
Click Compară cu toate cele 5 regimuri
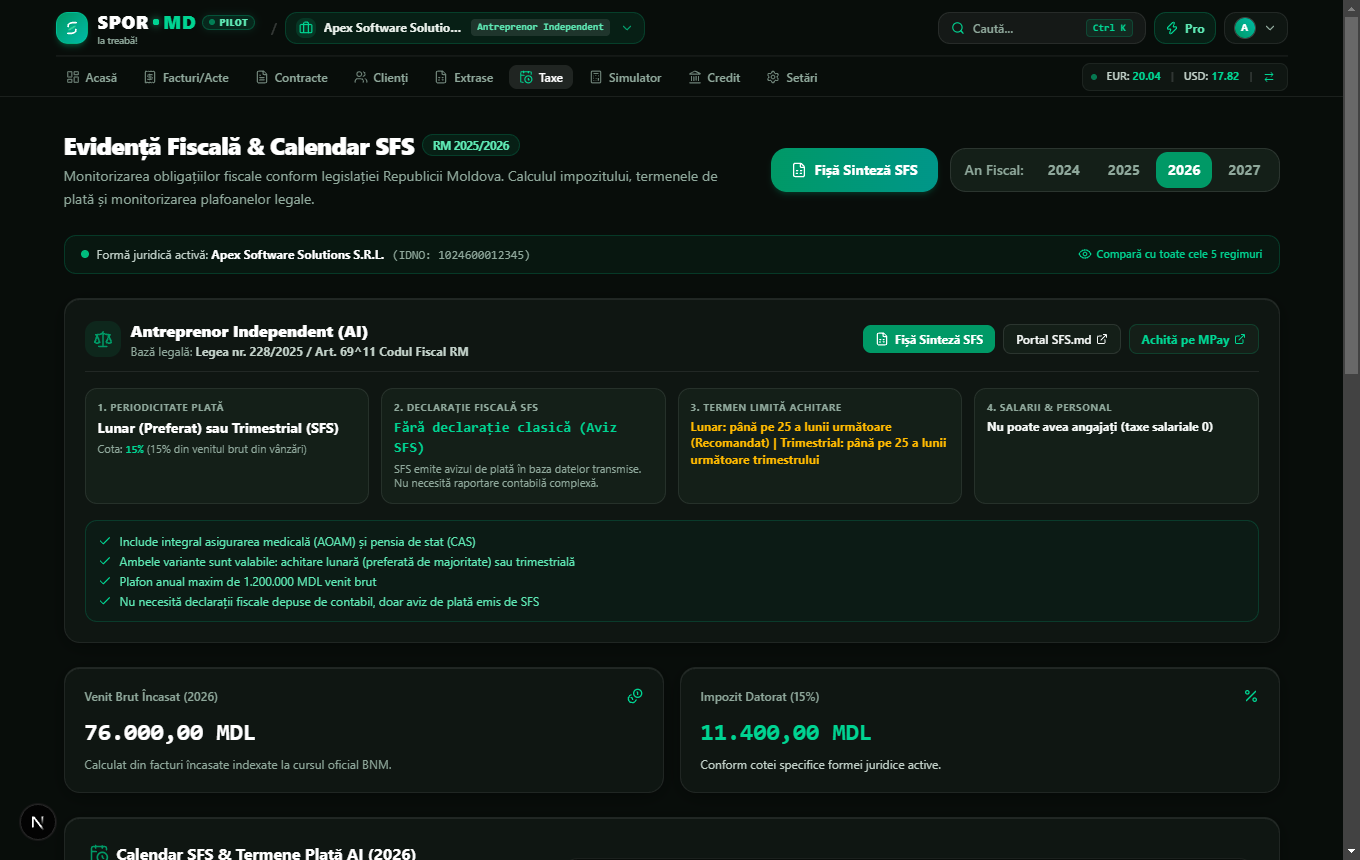pyautogui.click(x=1170, y=254)
